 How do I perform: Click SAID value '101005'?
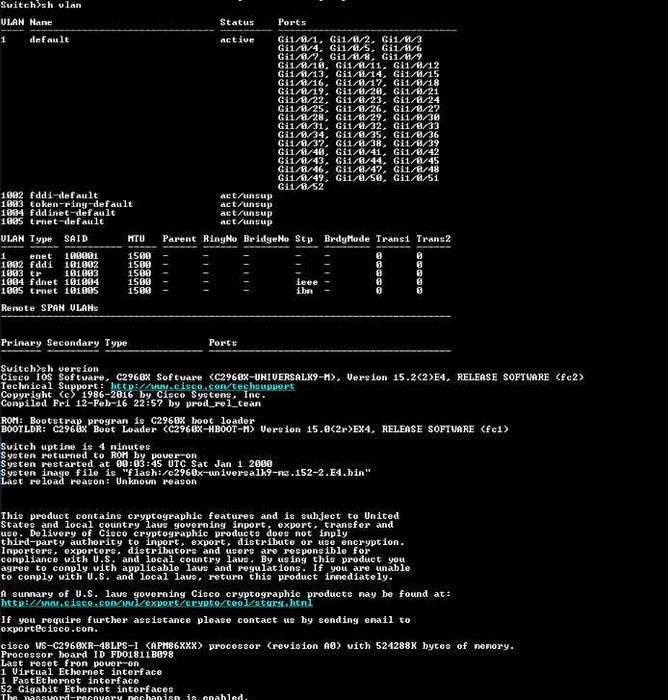click(81, 291)
